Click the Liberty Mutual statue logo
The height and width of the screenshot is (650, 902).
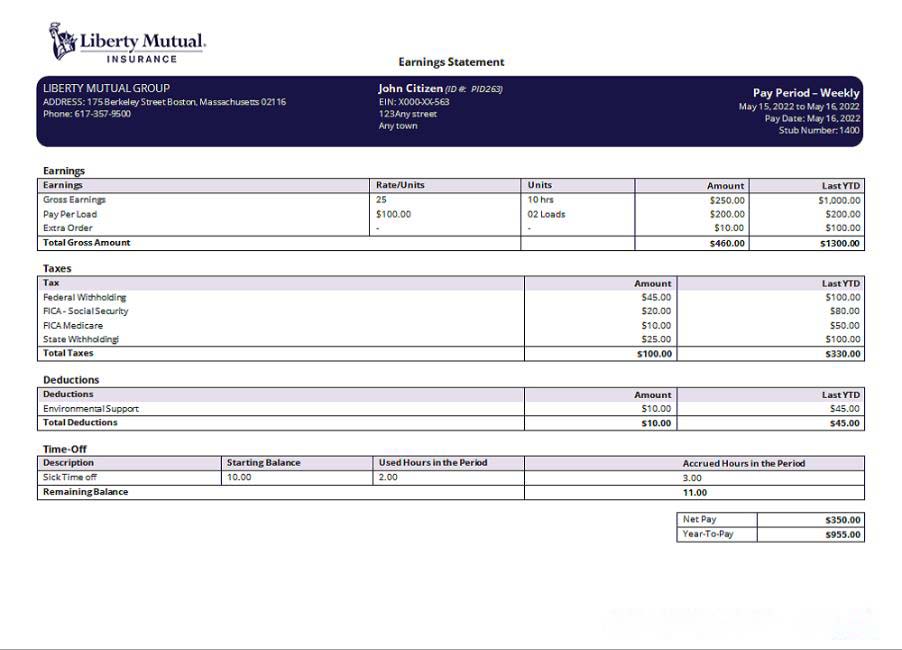(63, 41)
